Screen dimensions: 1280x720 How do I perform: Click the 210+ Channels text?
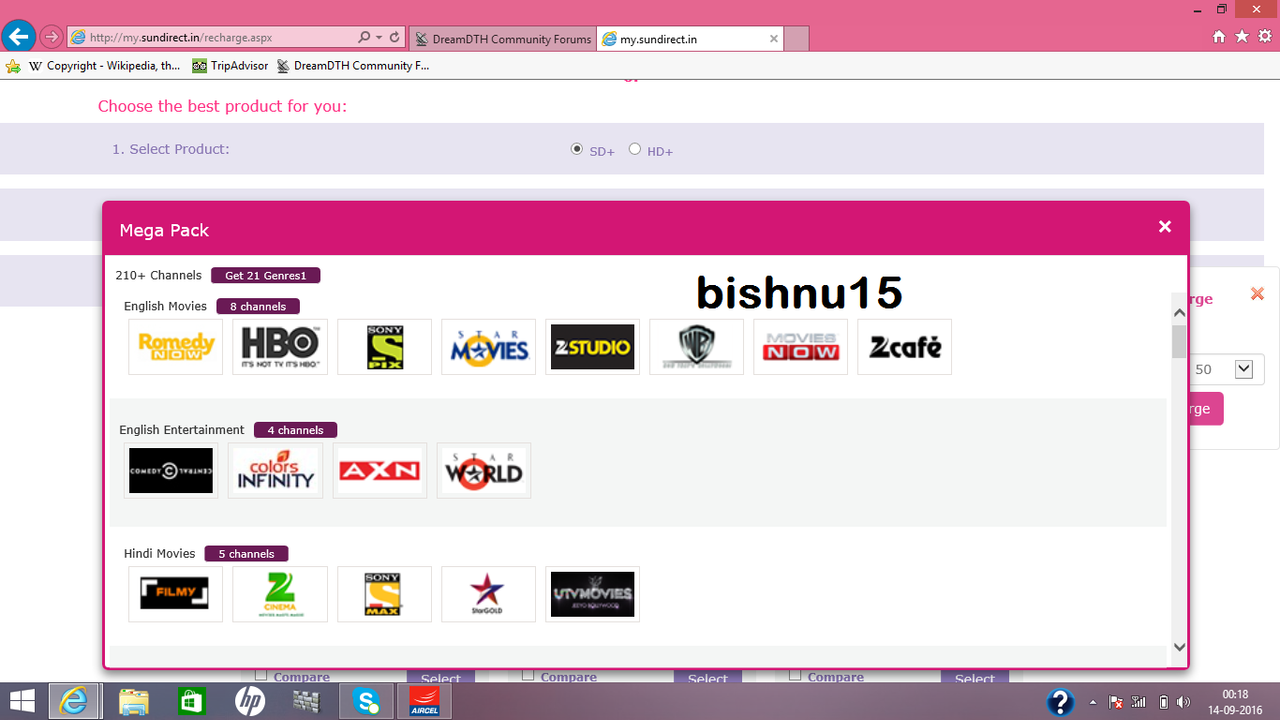point(158,275)
